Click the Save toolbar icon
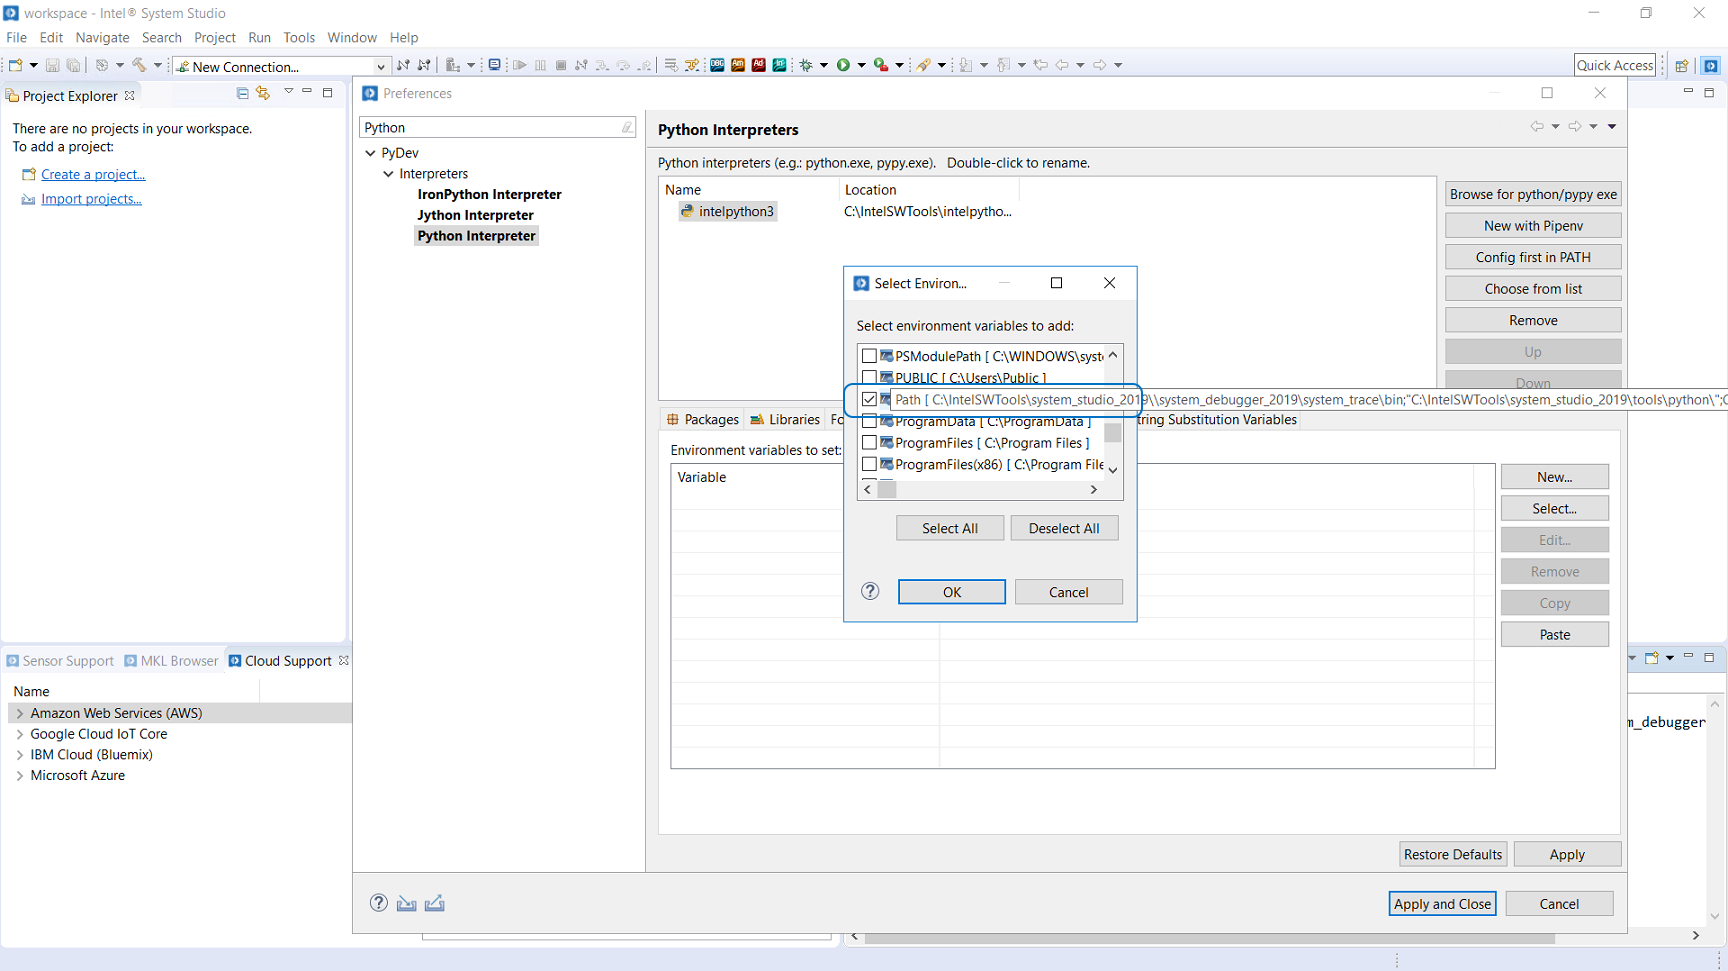Image resolution: width=1728 pixels, height=971 pixels. (x=52, y=65)
